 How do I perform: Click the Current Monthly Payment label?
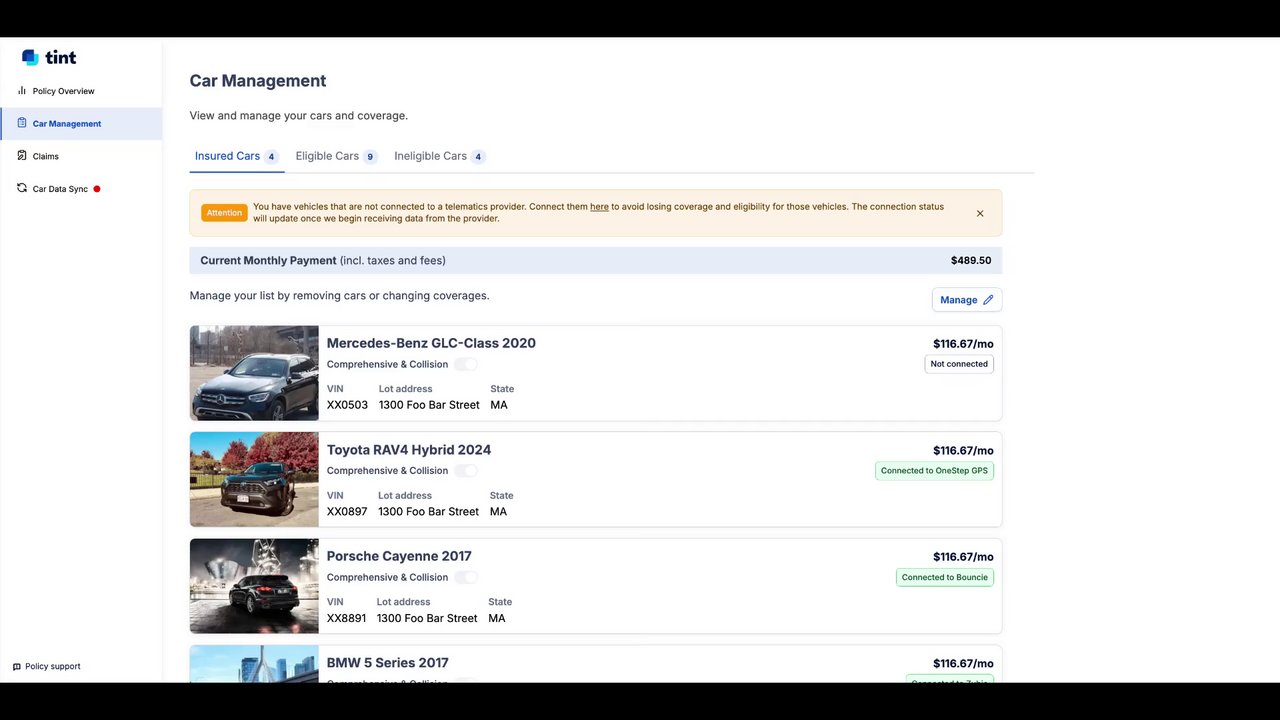coord(268,261)
